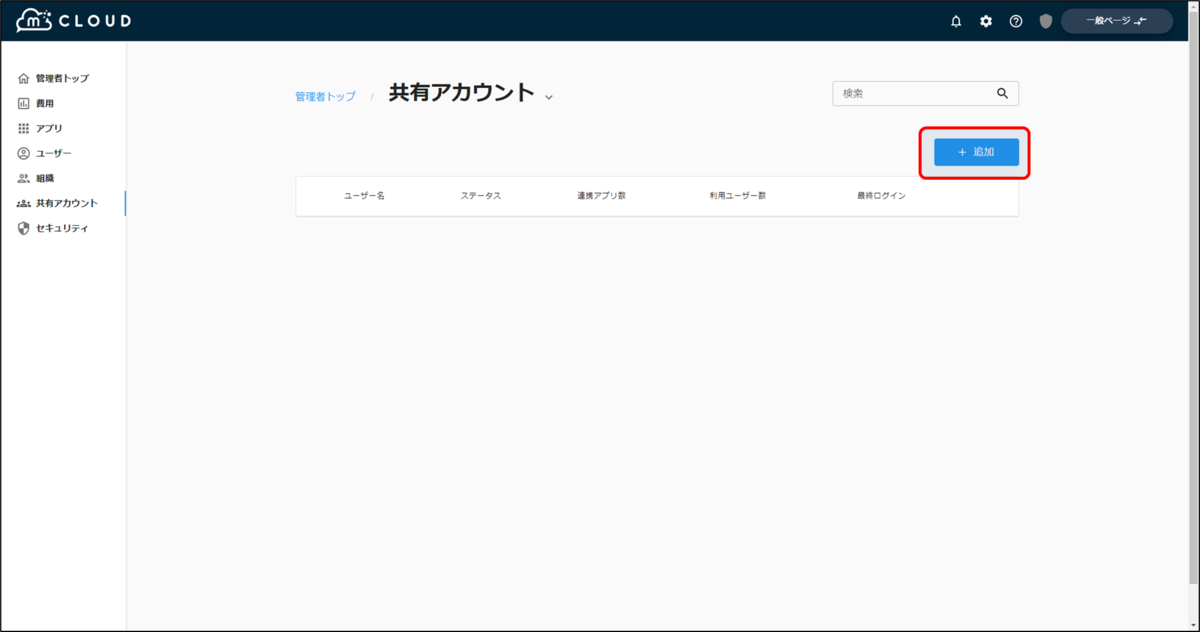Click the CLOUD logo at top left
Image resolution: width=1200 pixels, height=632 pixels.
click(70, 19)
